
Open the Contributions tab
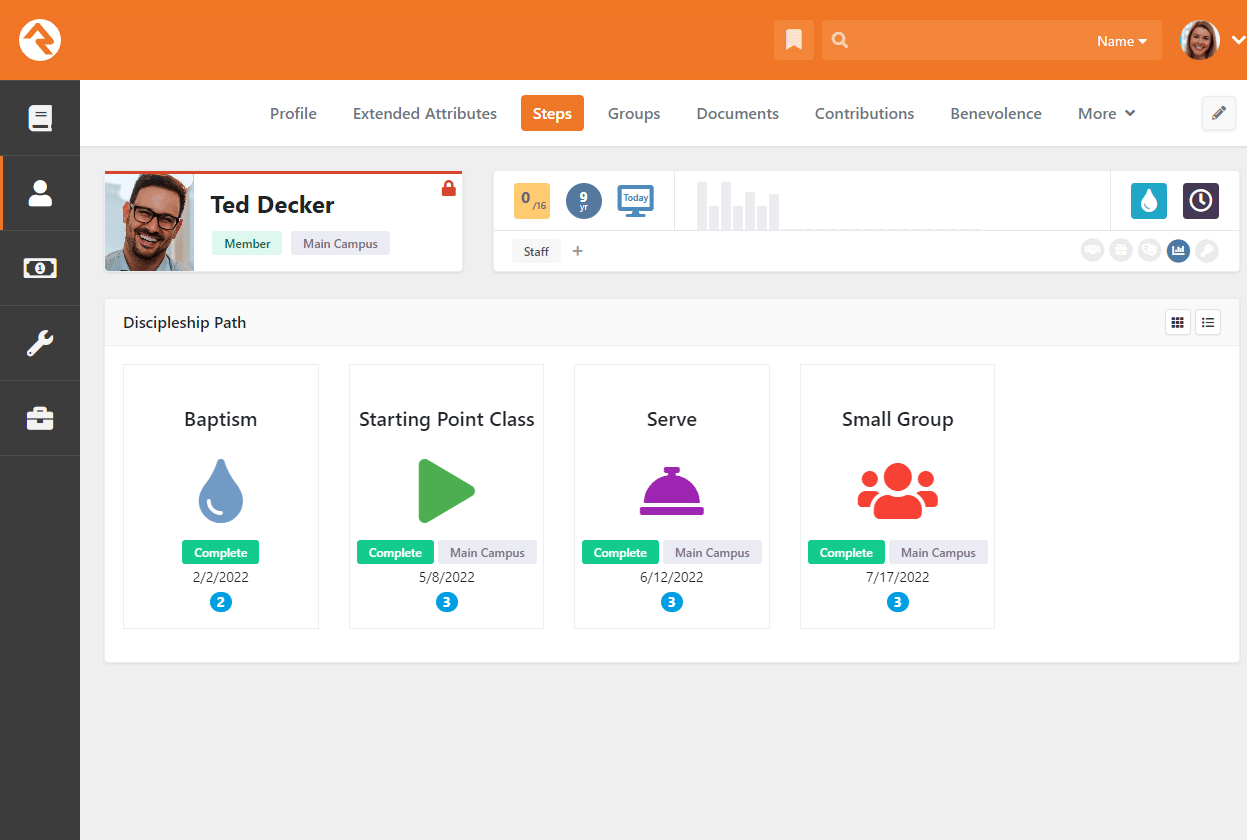[x=865, y=113]
